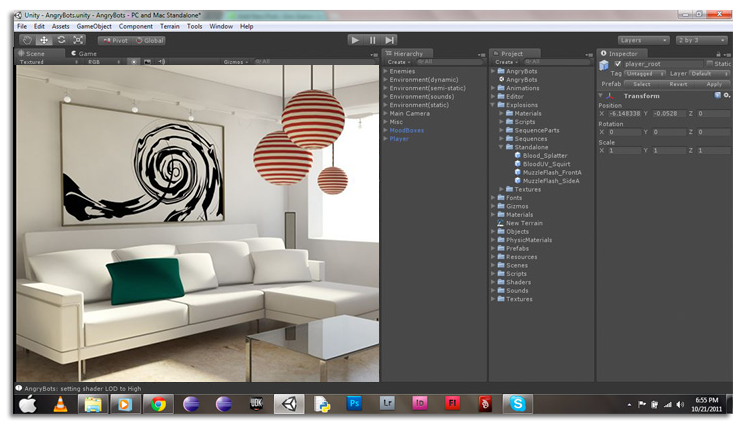Expand the Enemies hierarchy item

pyautogui.click(x=386, y=72)
